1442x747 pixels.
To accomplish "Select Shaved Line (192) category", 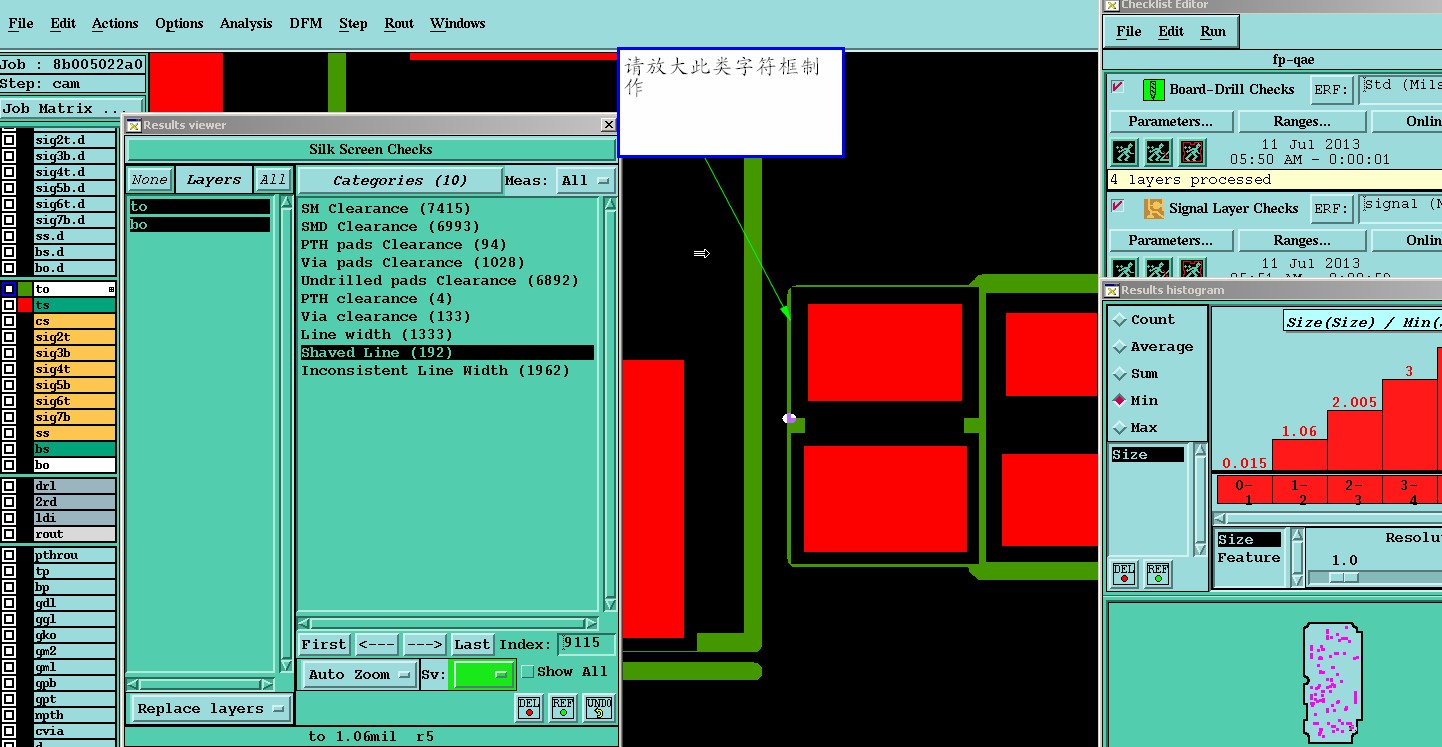I will (447, 352).
